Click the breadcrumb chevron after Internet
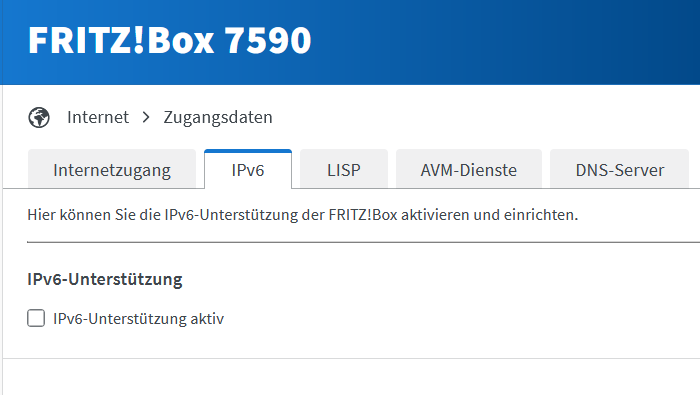Screen dimensions: 700x395 point(146,117)
